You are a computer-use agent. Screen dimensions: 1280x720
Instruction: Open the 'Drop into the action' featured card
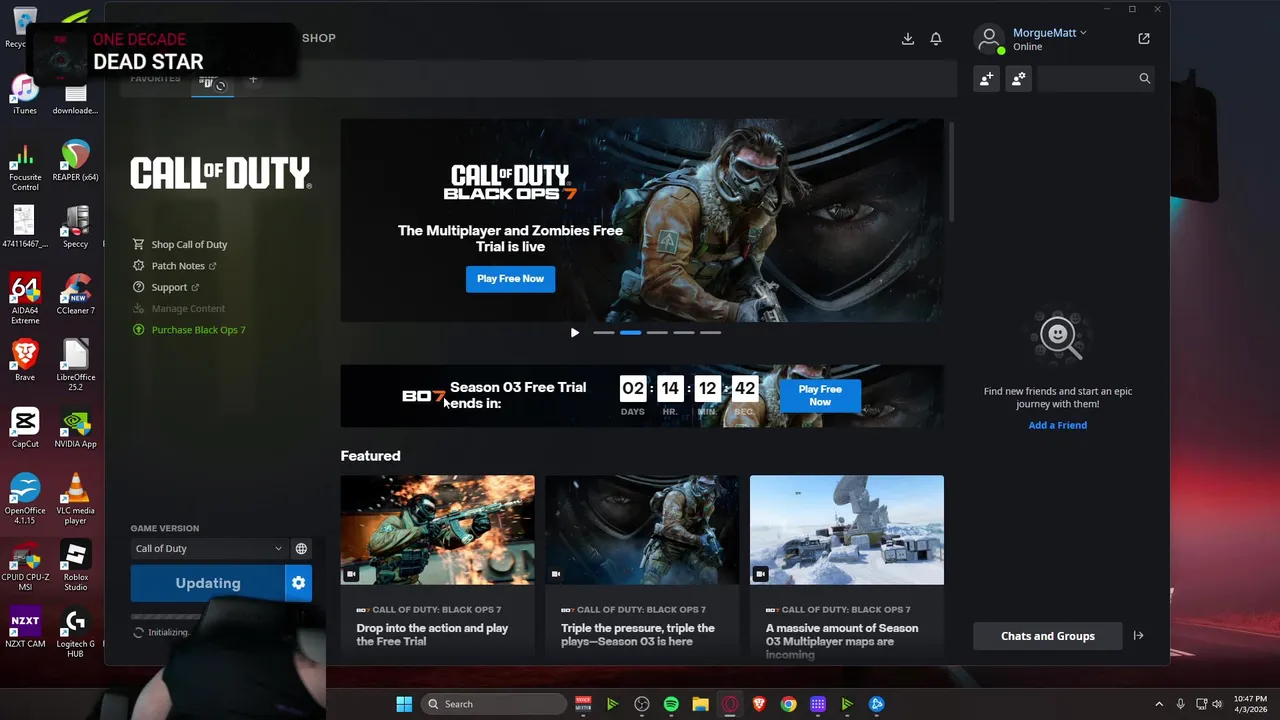click(x=437, y=568)
